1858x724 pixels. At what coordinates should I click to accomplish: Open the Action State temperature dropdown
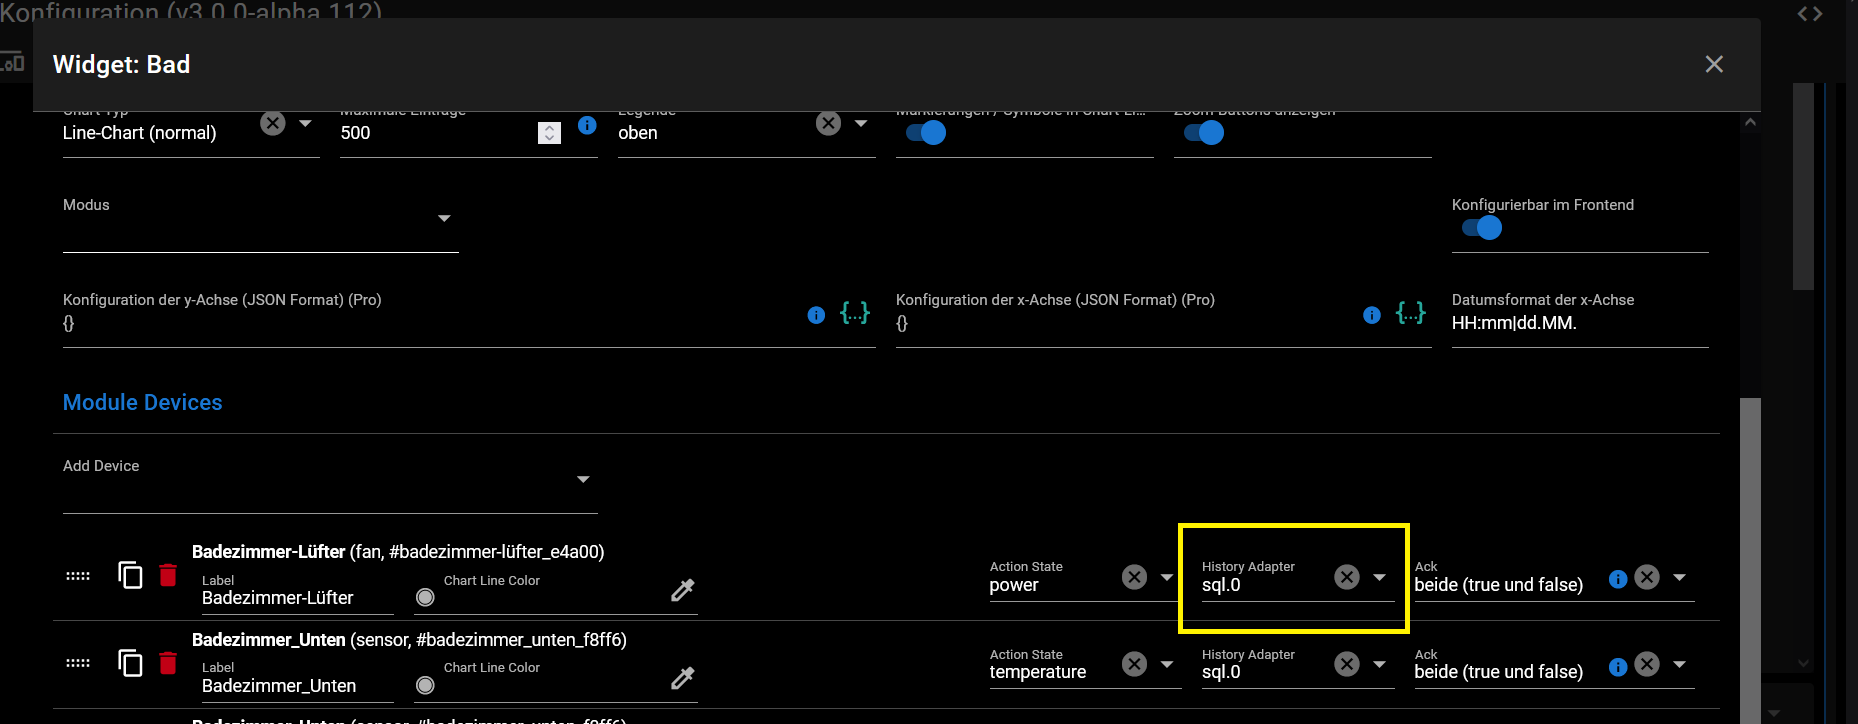click(x=1167, y=664)
